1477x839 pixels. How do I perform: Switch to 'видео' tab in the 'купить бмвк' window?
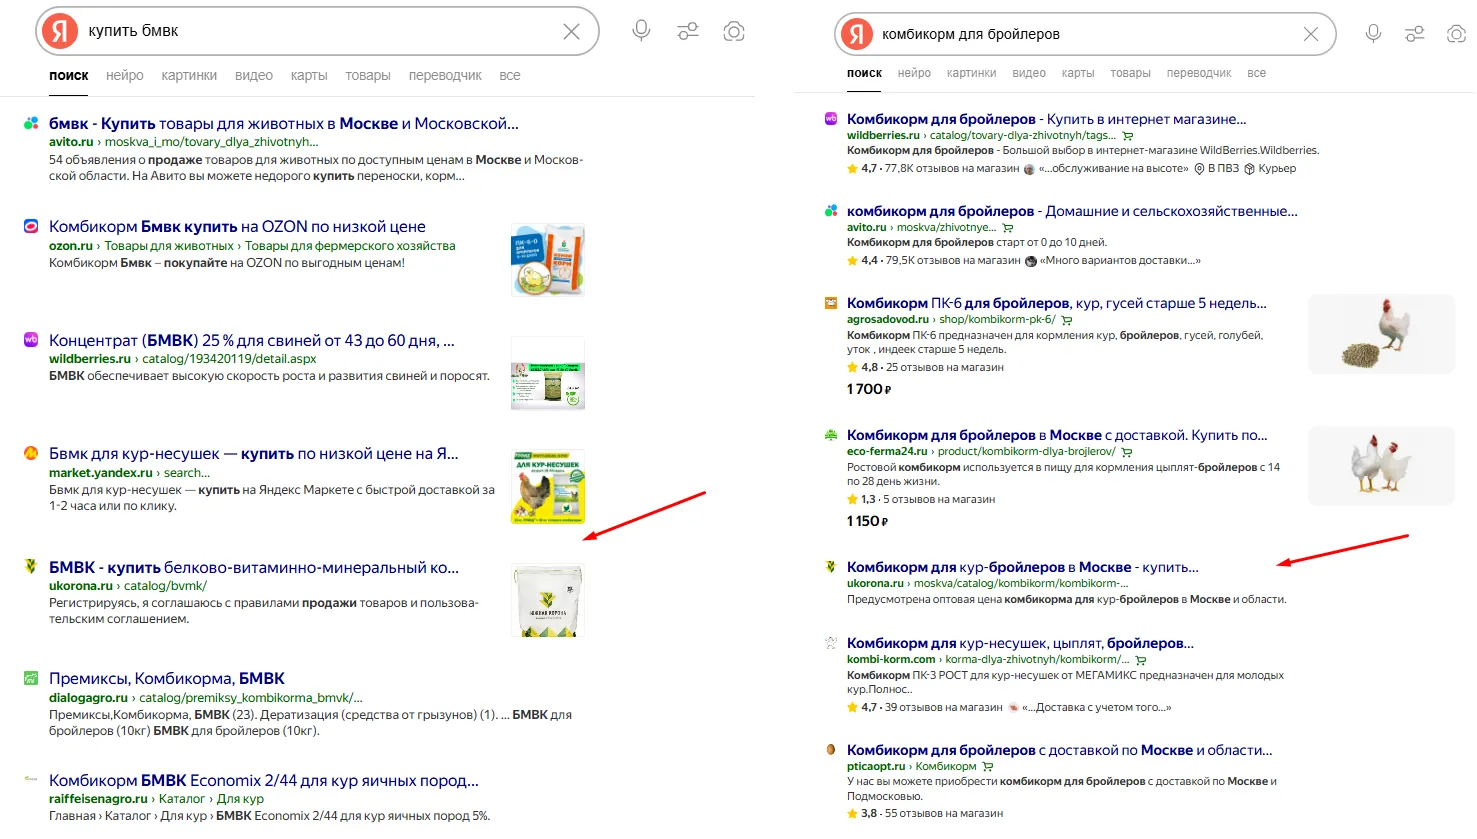254,75
